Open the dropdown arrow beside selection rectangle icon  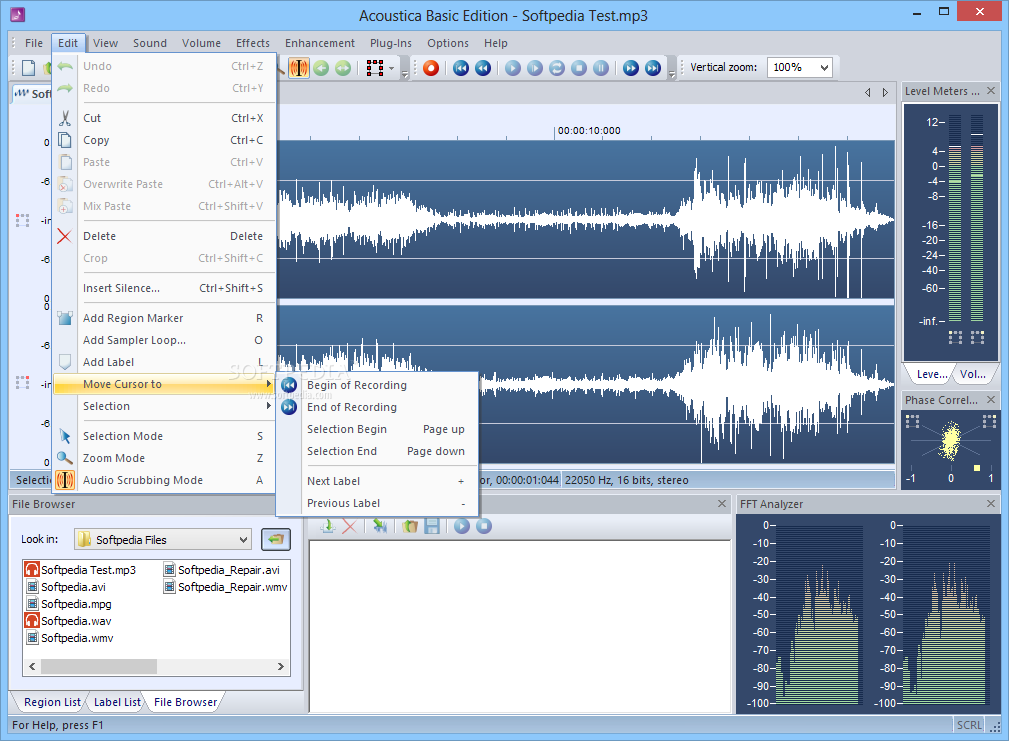pyautogui.click(x=391, y=68)
